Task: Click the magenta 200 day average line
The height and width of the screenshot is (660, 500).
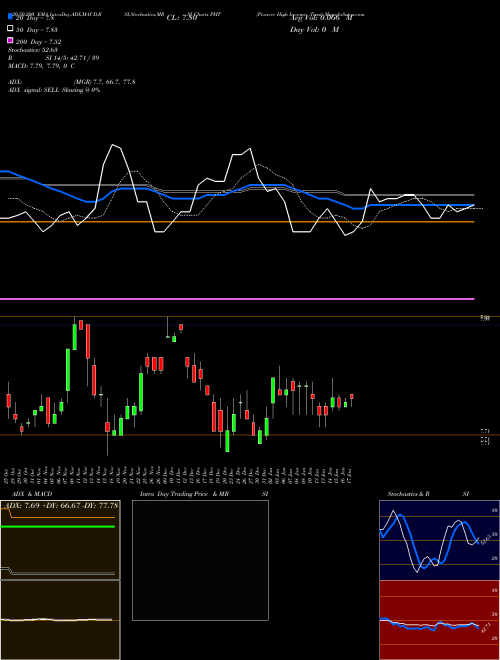Action: tap(237, 299)
